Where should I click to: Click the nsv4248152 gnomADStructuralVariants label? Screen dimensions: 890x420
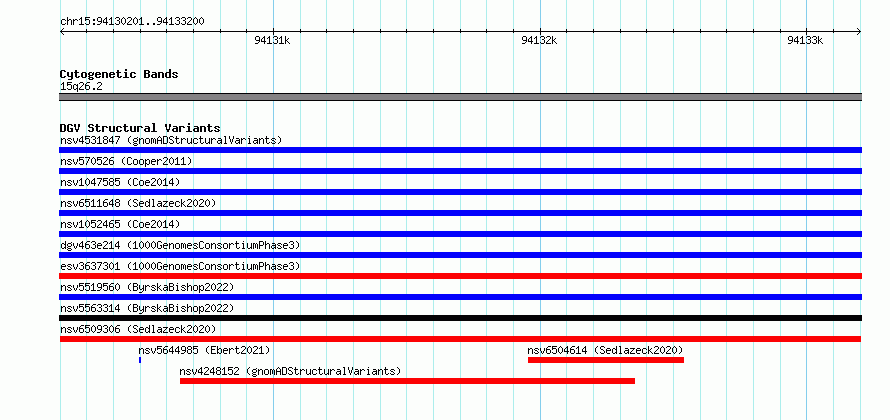[x=291, y=371]
